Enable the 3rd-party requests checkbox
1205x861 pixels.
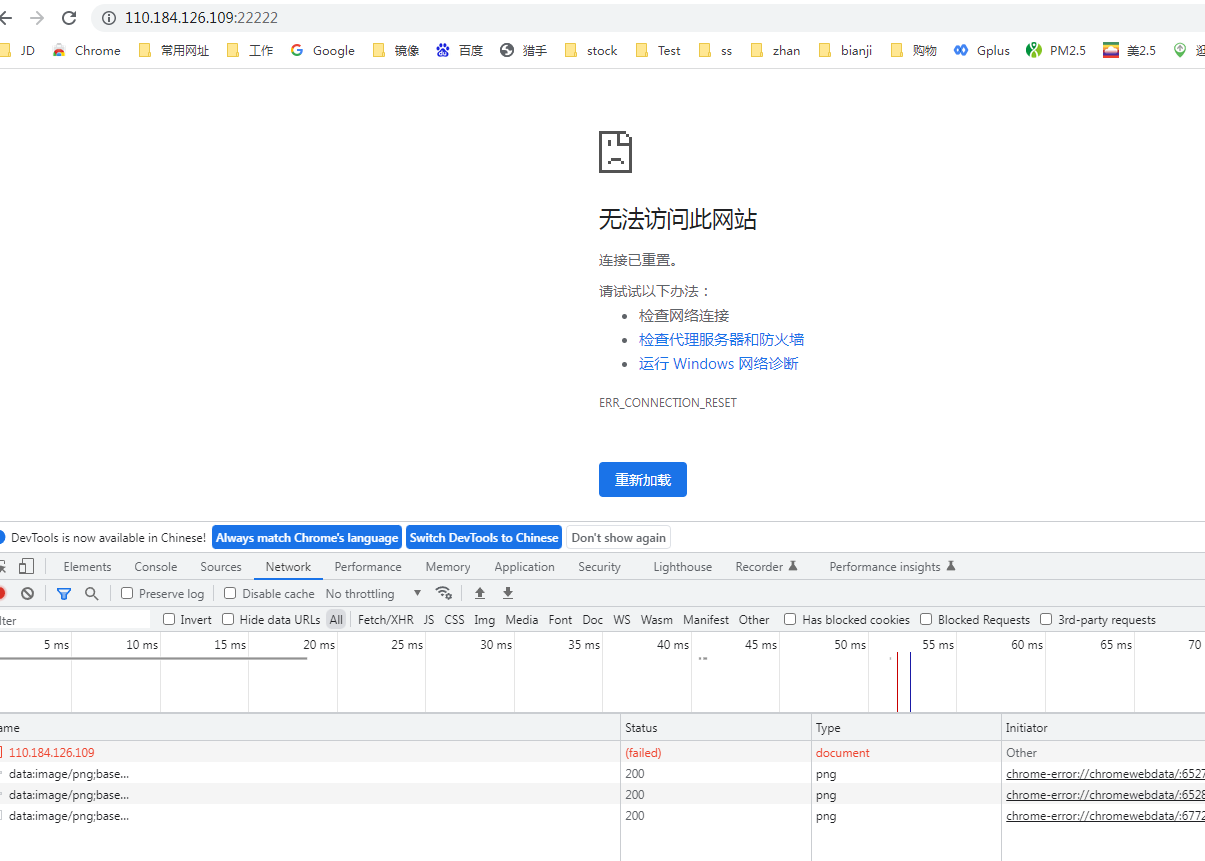(1046, 619)
